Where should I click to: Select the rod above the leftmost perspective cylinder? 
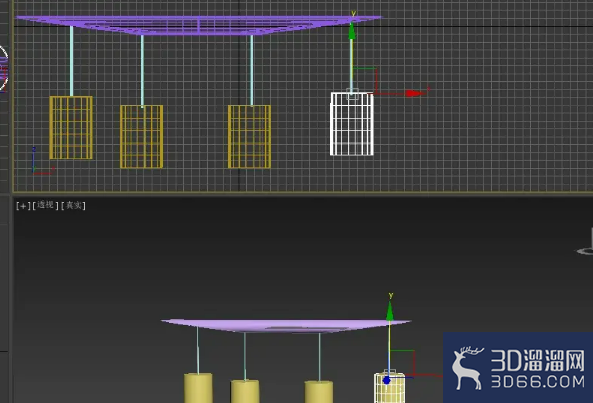pos(197,350)
